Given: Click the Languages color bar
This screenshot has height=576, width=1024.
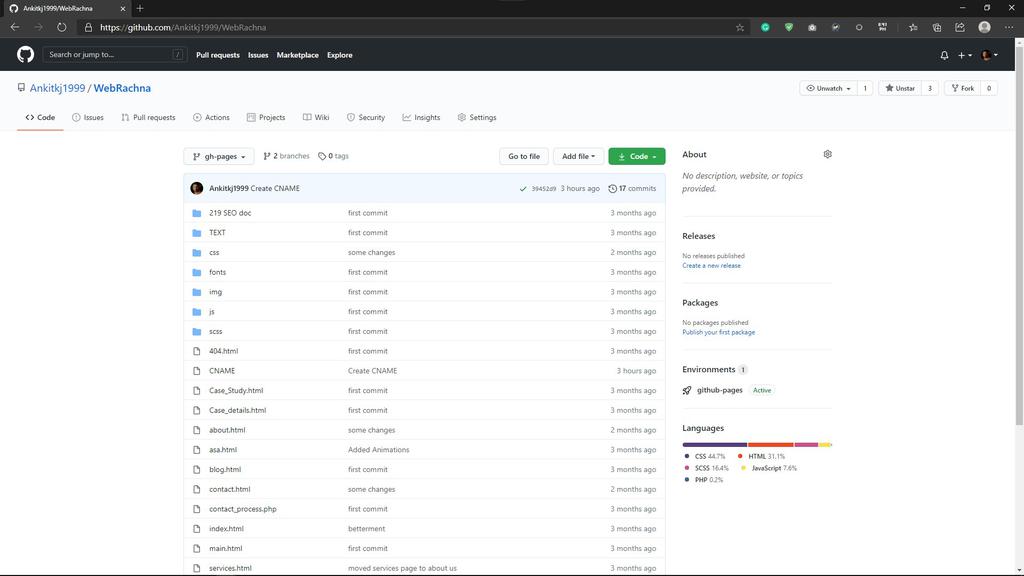Looking at the screenshot, I should click(x=757, y=445).
